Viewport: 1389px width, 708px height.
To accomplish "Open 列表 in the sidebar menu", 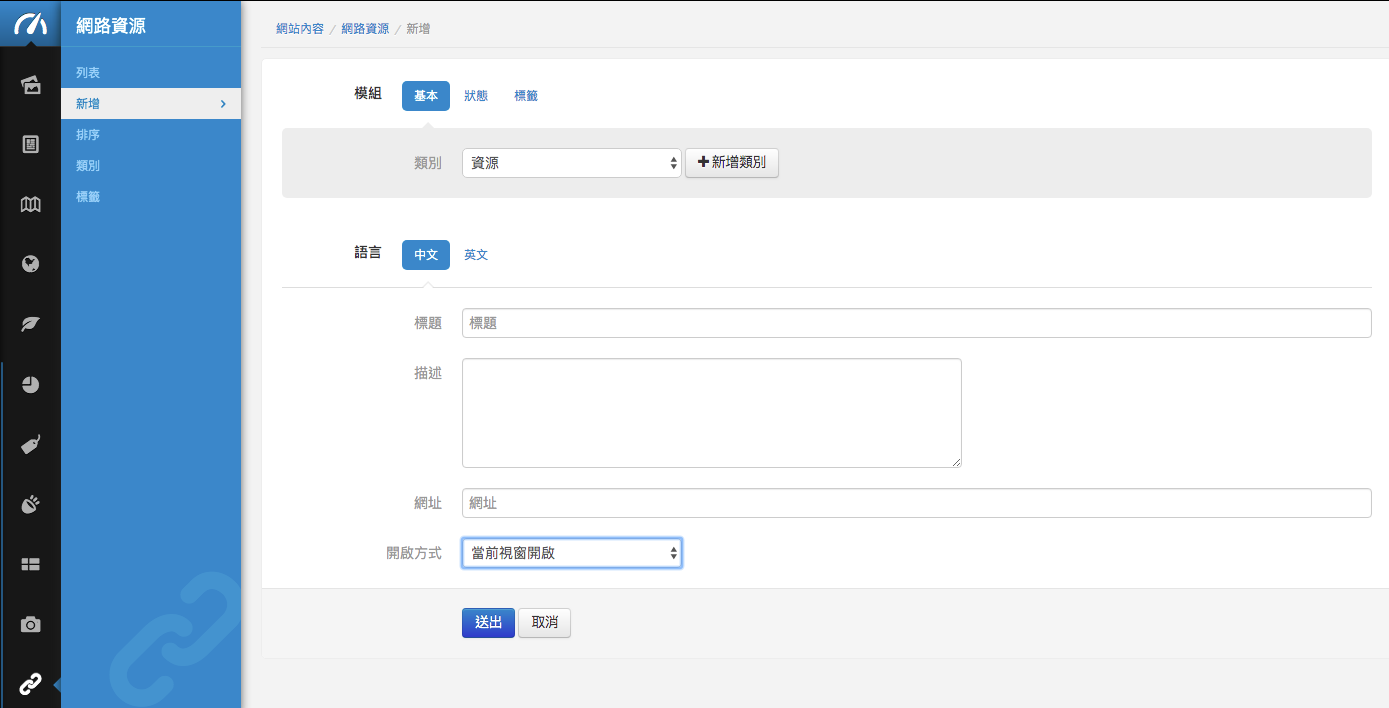I will tap(88, 73).
